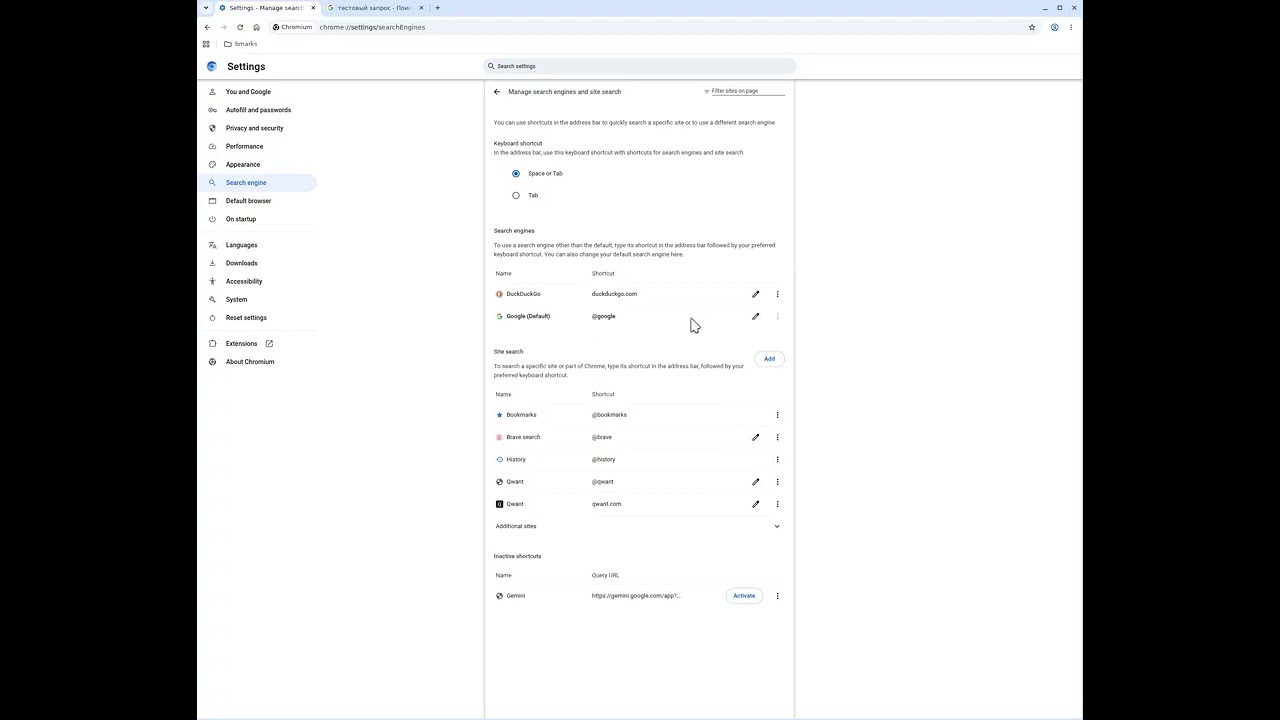1280x720 pixels.
Task: Open more actions for History site search
Action: tap(777, 460)
